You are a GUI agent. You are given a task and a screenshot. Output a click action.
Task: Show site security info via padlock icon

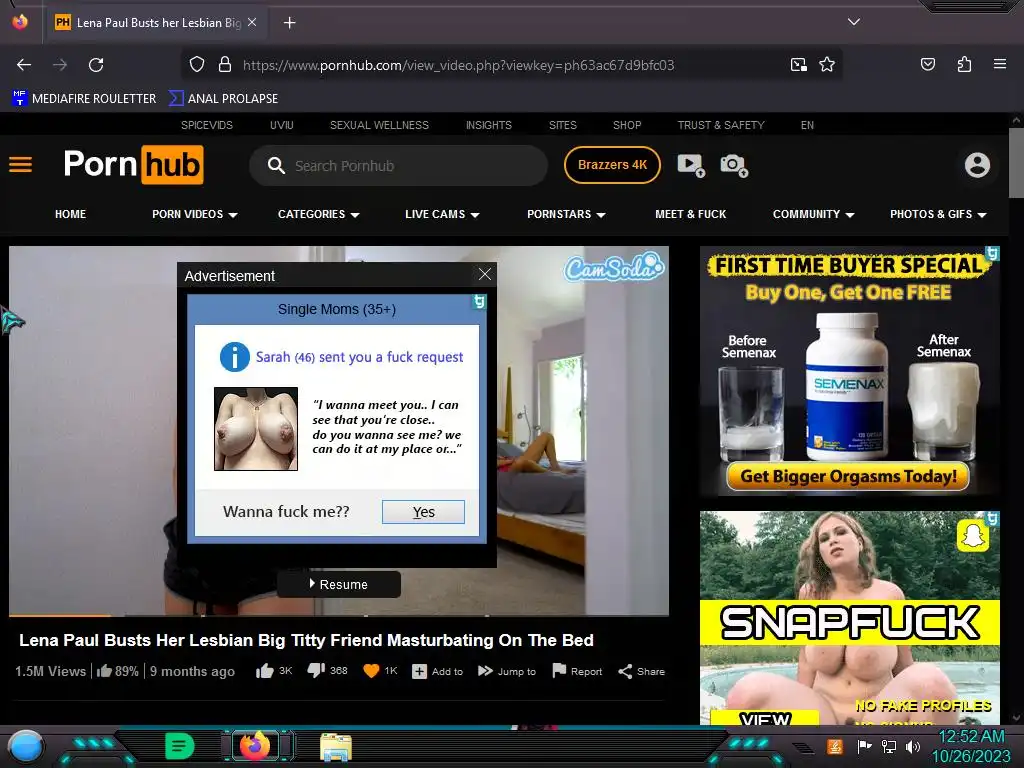click(x=225, y=65)
